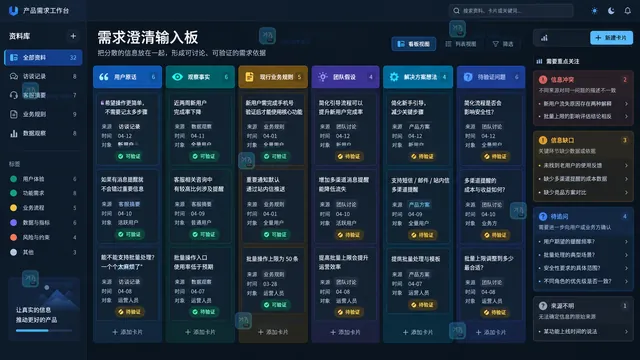Open 数据观察 in the sidebar

(x=43, y=133)
